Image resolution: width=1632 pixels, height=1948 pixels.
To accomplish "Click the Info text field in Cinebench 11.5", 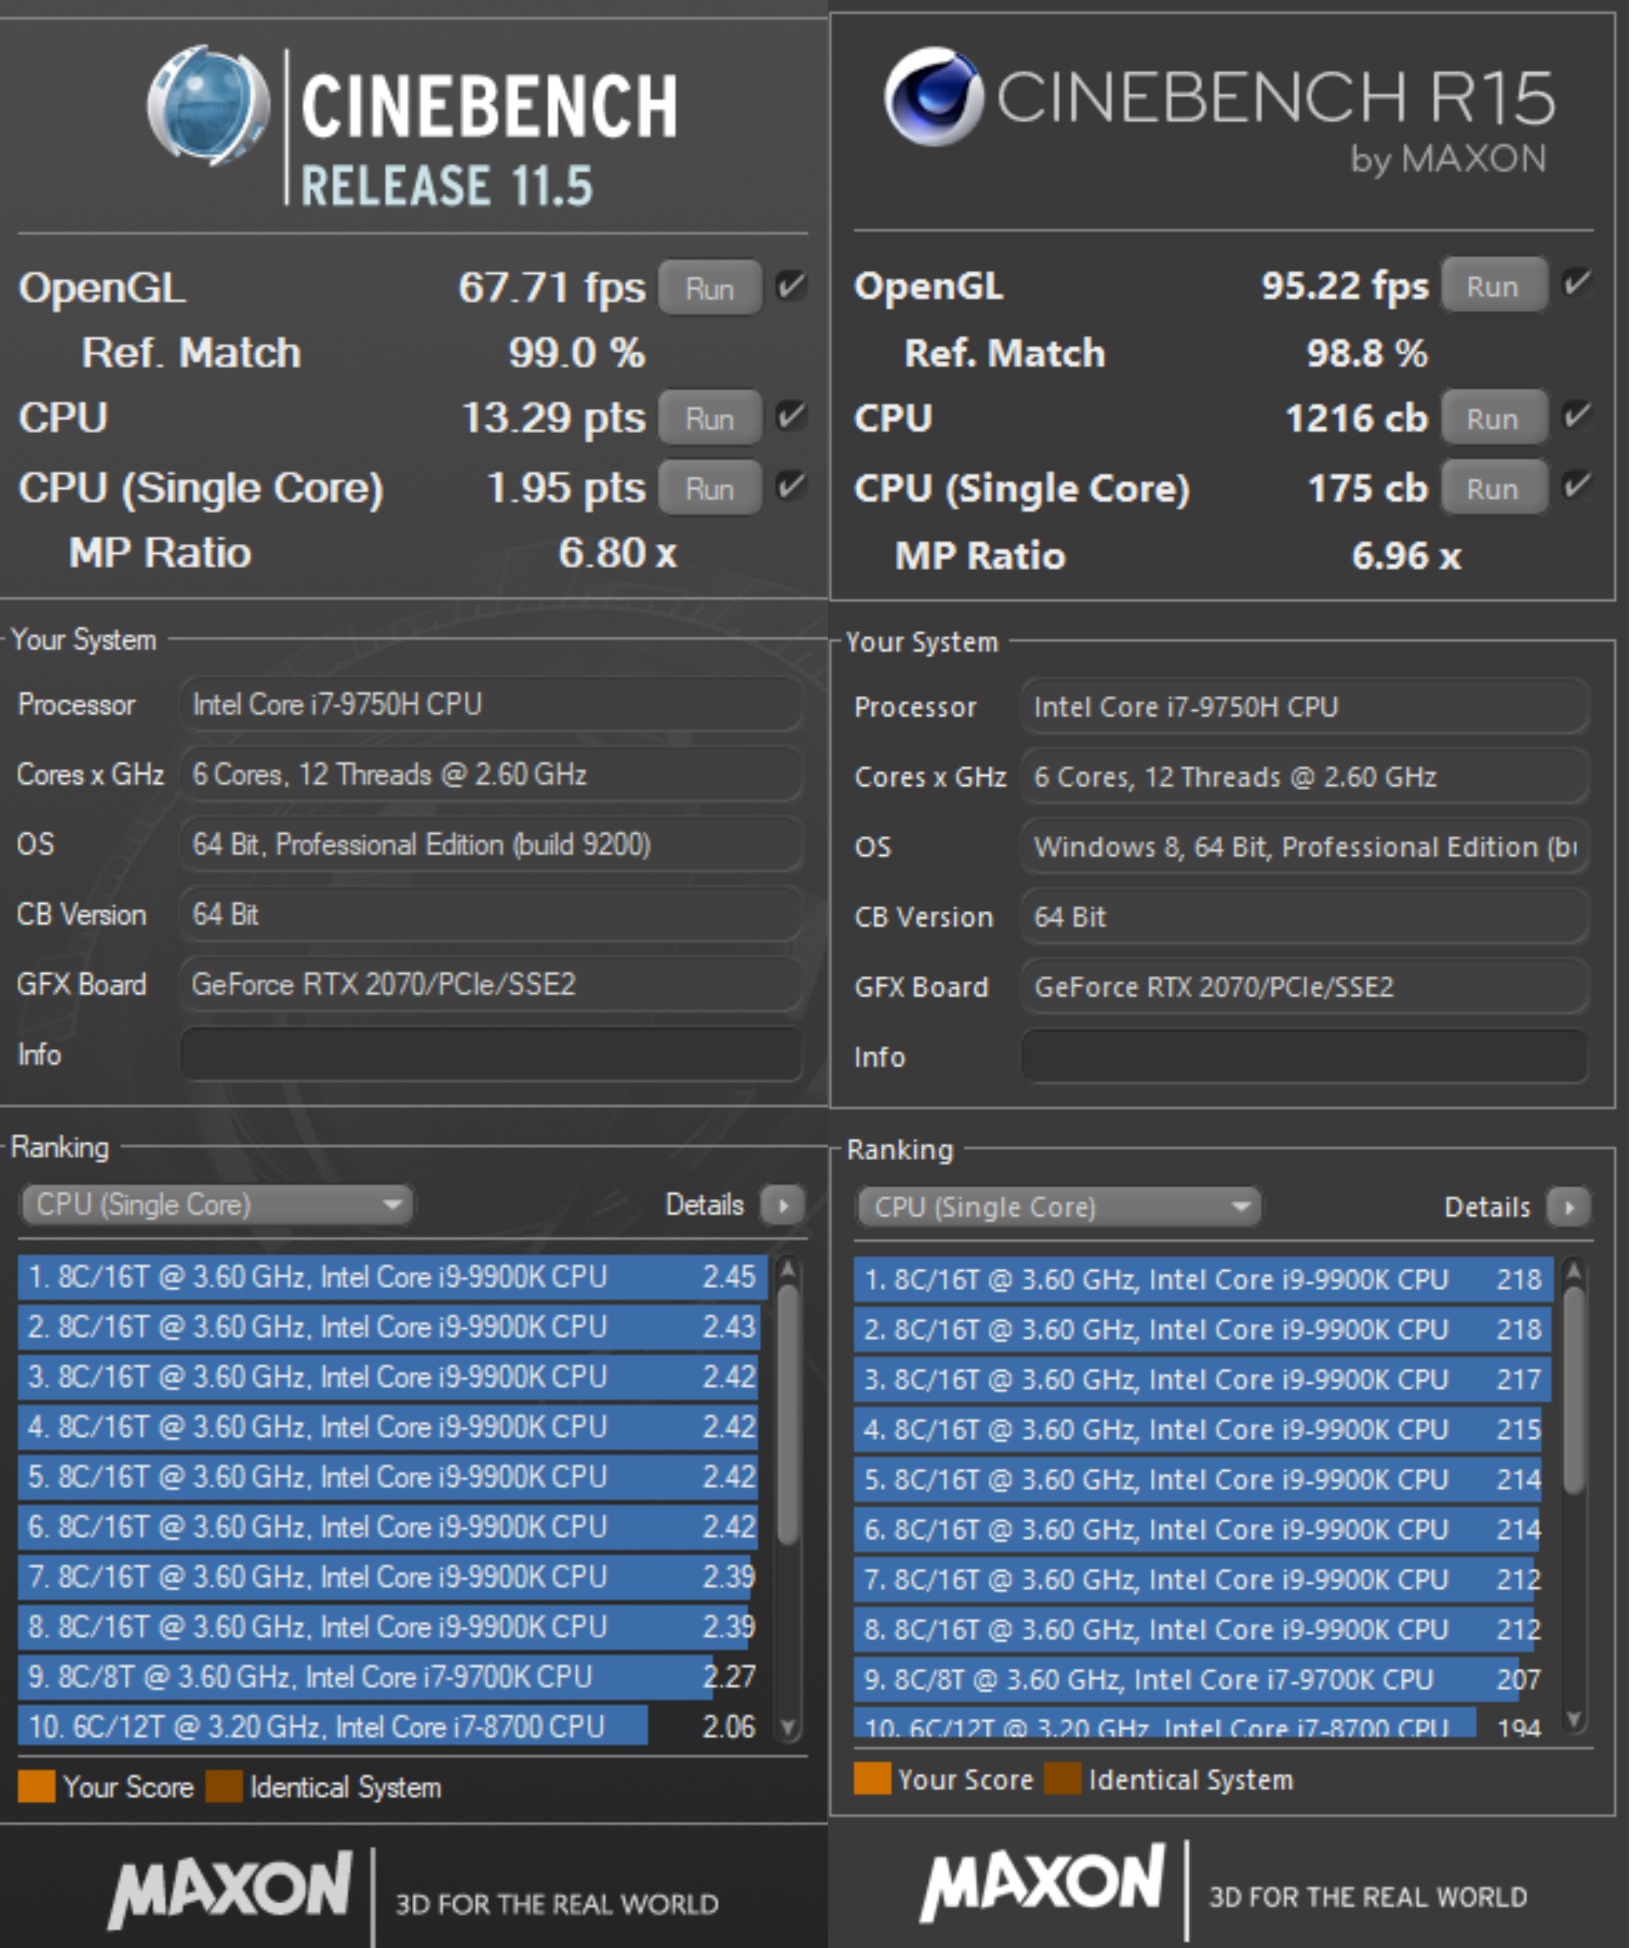I will [490, 1055].
